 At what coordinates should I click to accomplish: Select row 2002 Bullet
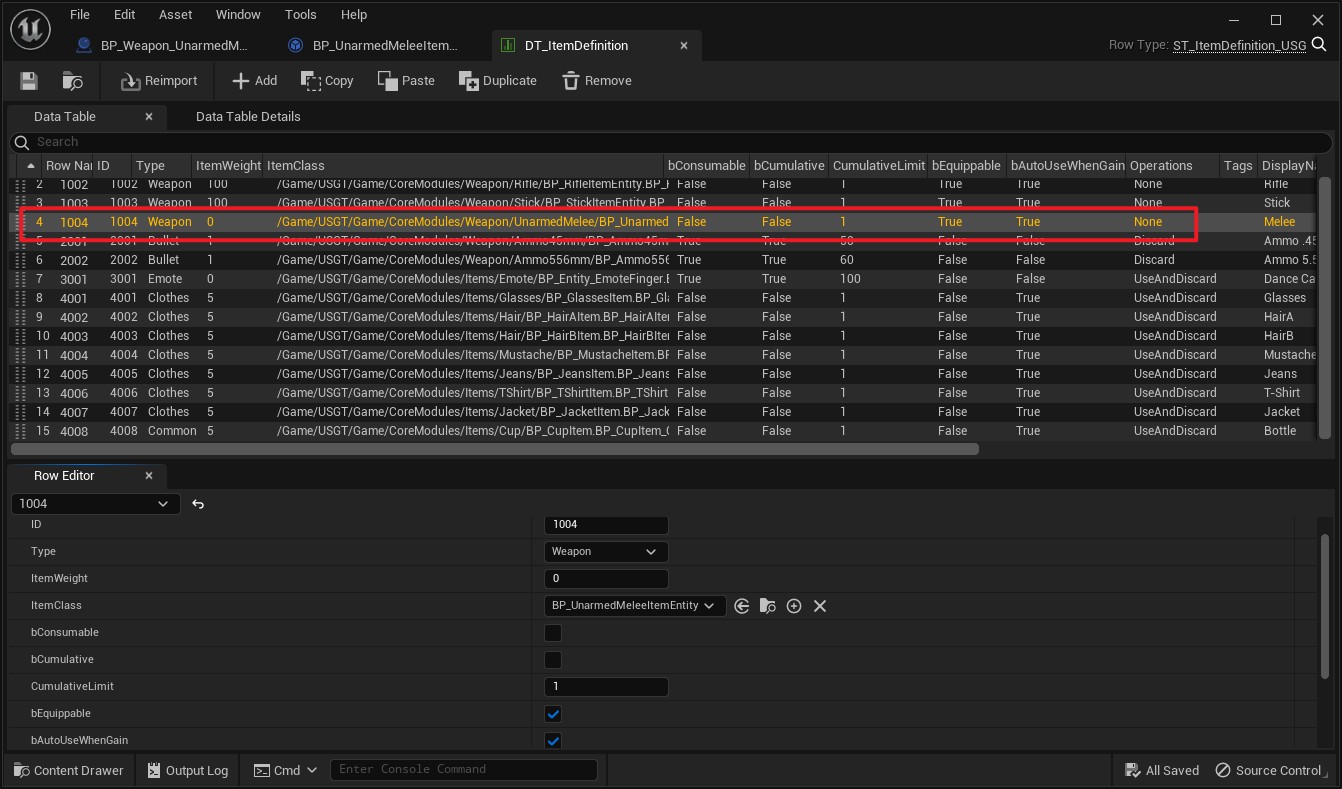click(x=664, y=260)
